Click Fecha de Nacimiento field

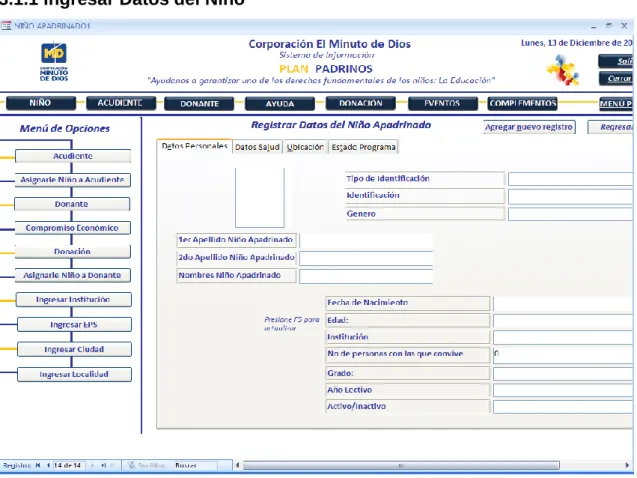563,303
